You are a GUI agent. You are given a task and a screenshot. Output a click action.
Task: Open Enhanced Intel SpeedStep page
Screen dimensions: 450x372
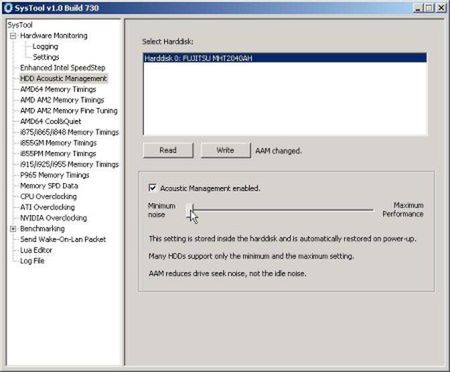click(63, 68)
